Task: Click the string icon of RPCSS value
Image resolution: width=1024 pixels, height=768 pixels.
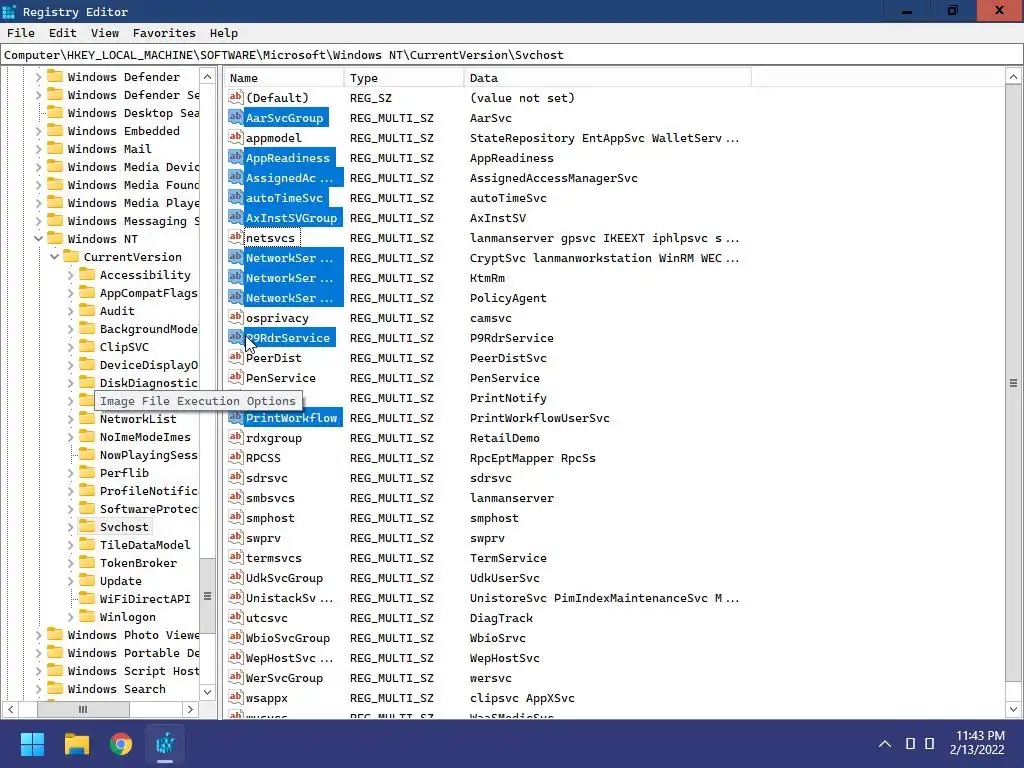Action: pos(235,457)
